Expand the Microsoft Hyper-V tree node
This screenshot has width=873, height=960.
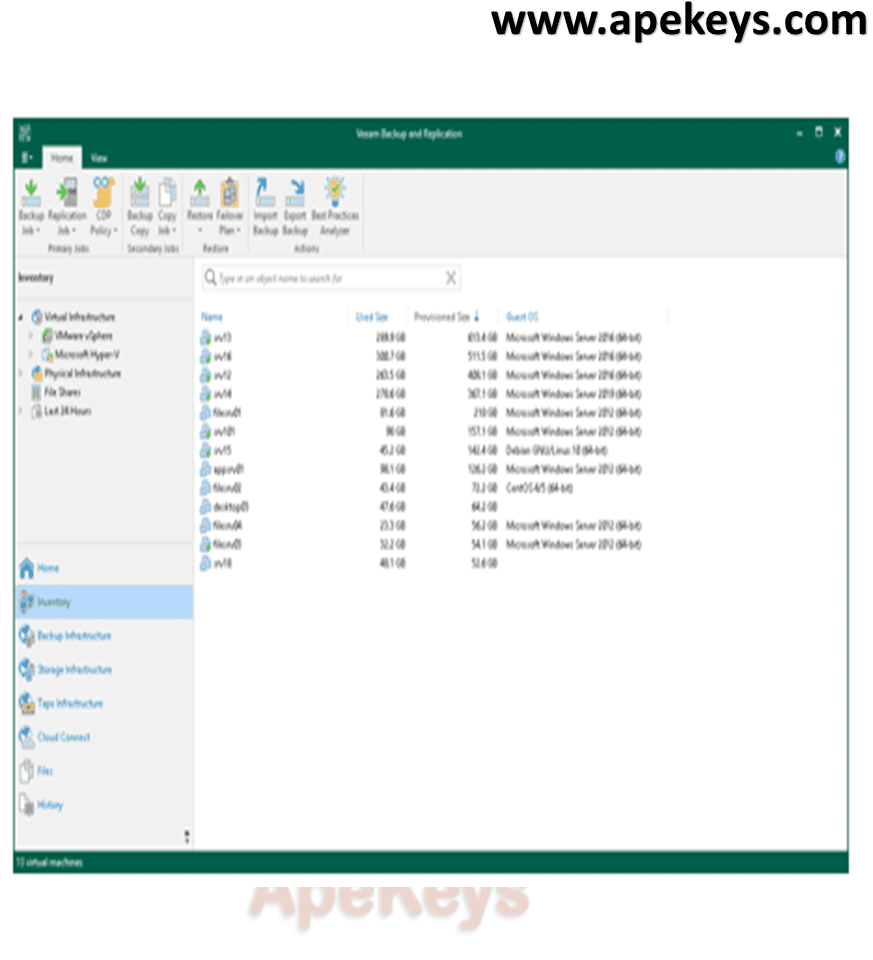31,354
